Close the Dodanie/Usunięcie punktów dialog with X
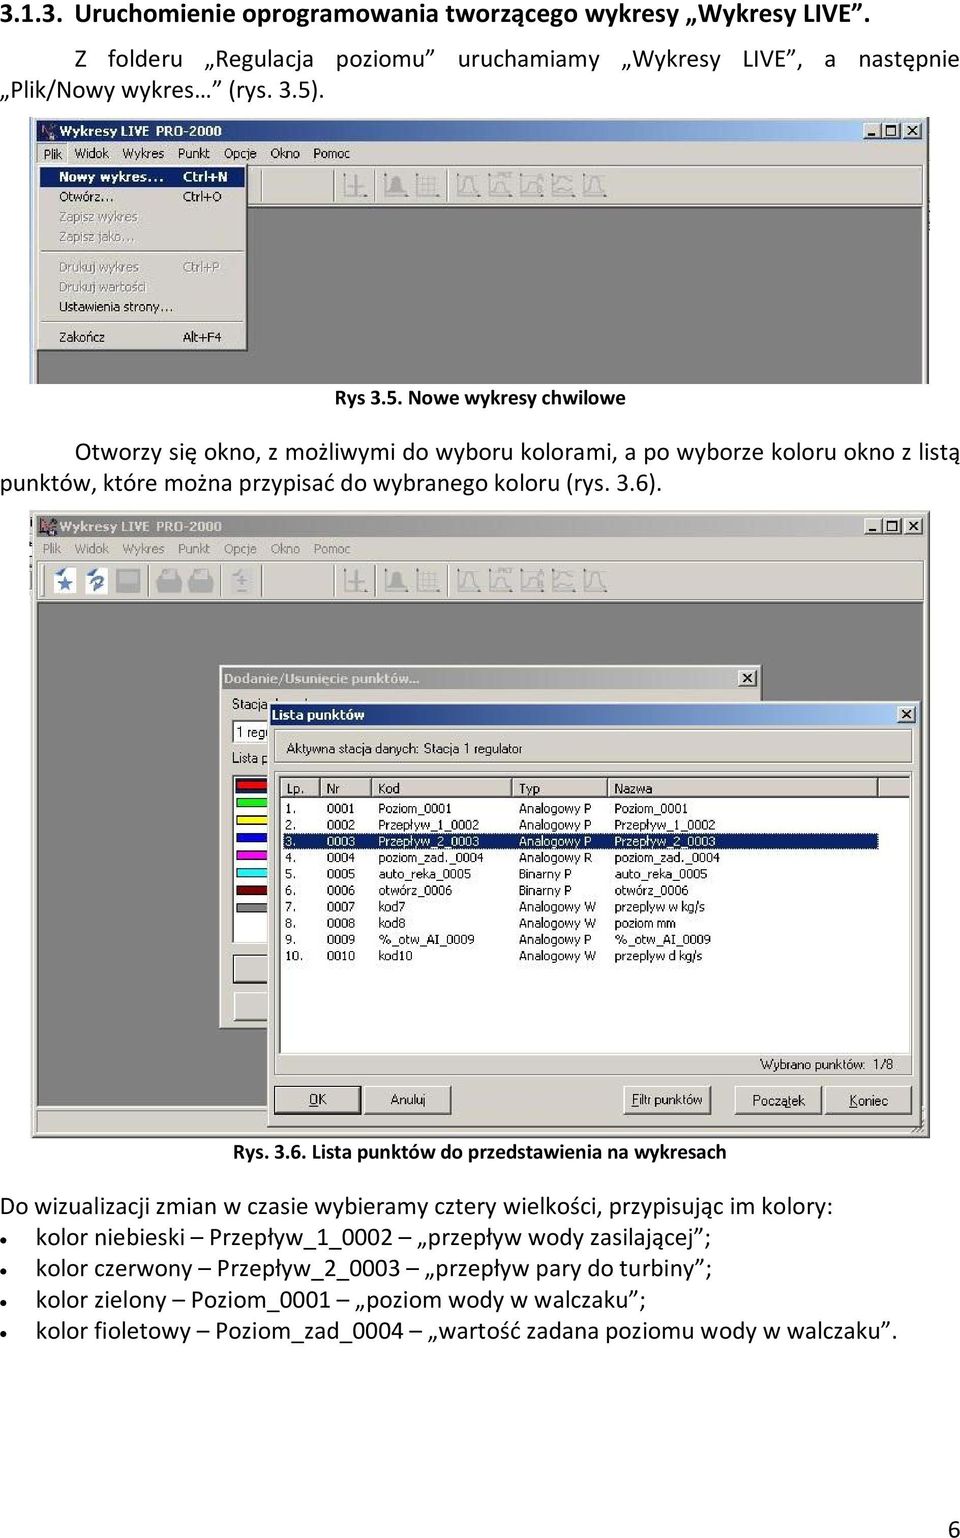This screenshot has height=1538, width=960. [747, 678]
